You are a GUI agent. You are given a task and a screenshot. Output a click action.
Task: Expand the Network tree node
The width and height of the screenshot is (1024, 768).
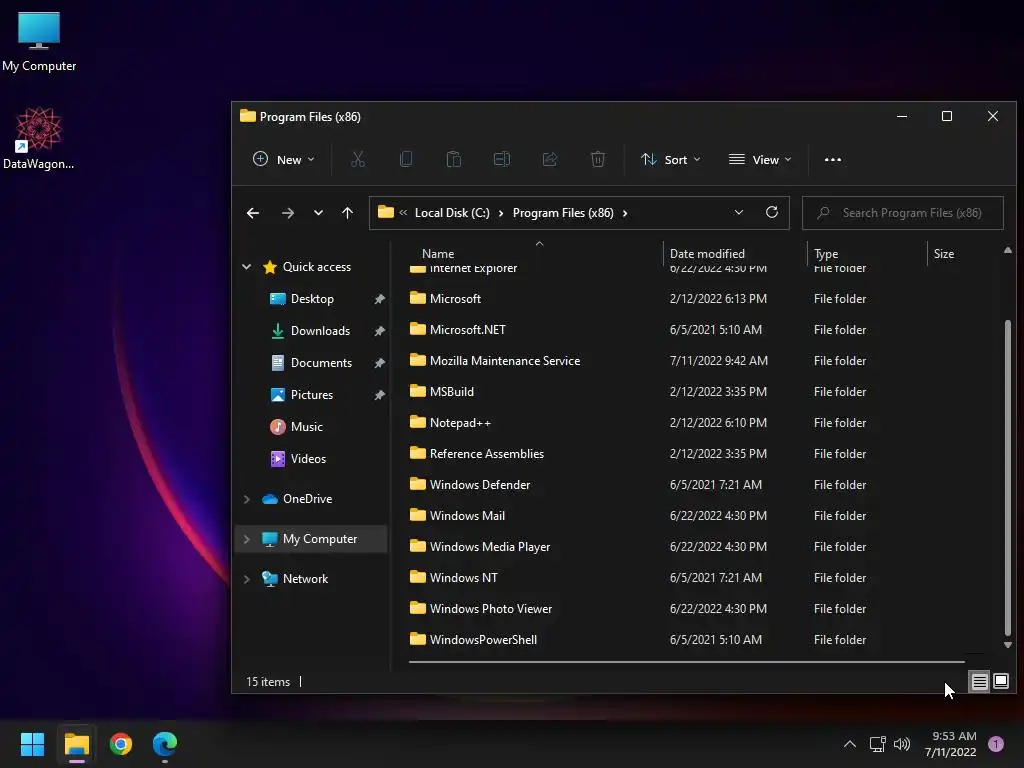point(246,579)
